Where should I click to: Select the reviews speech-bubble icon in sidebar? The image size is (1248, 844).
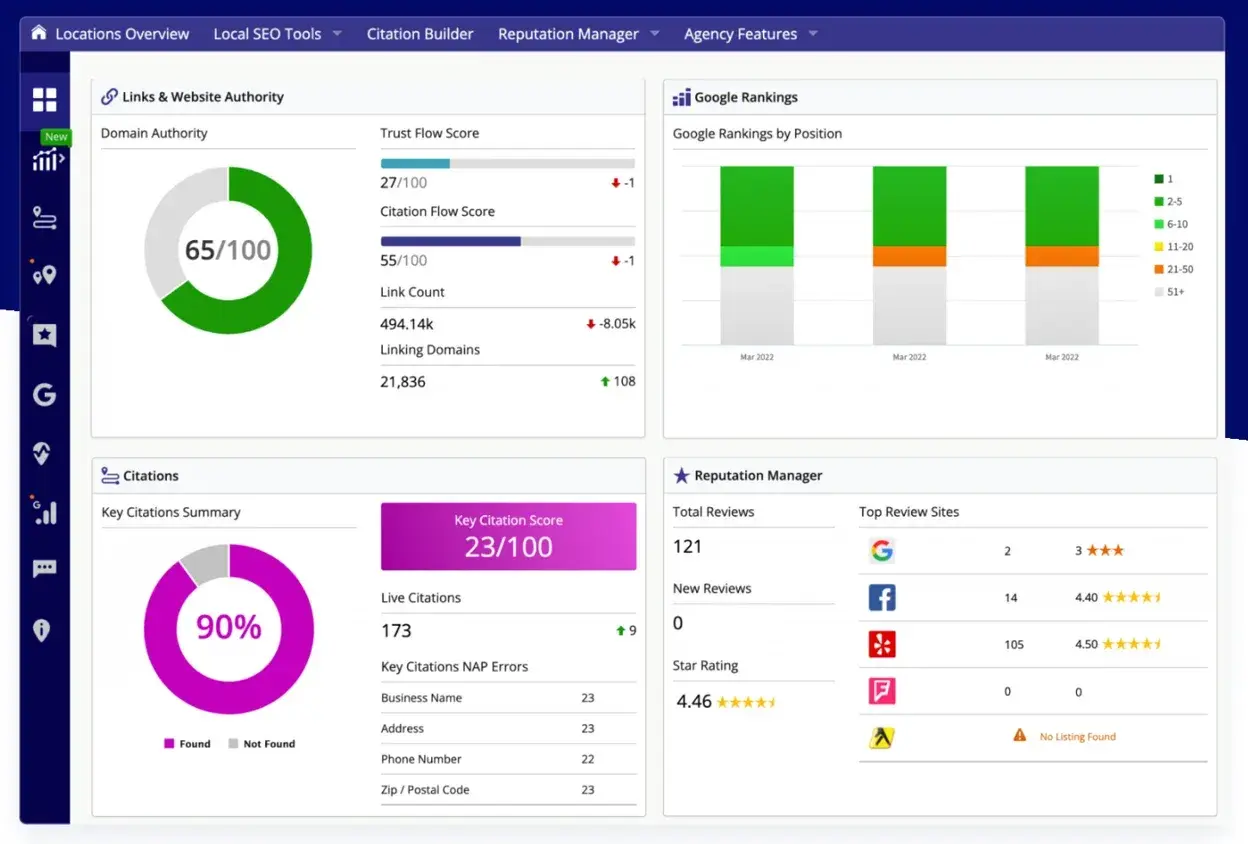point(44,568)
